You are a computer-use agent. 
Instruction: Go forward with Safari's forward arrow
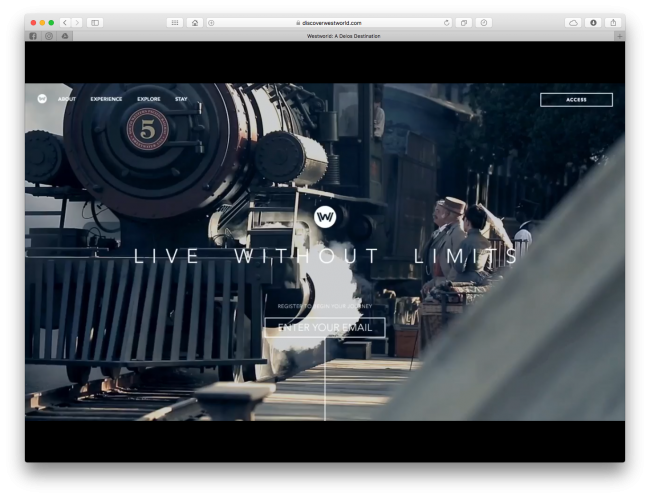[77, 23]
